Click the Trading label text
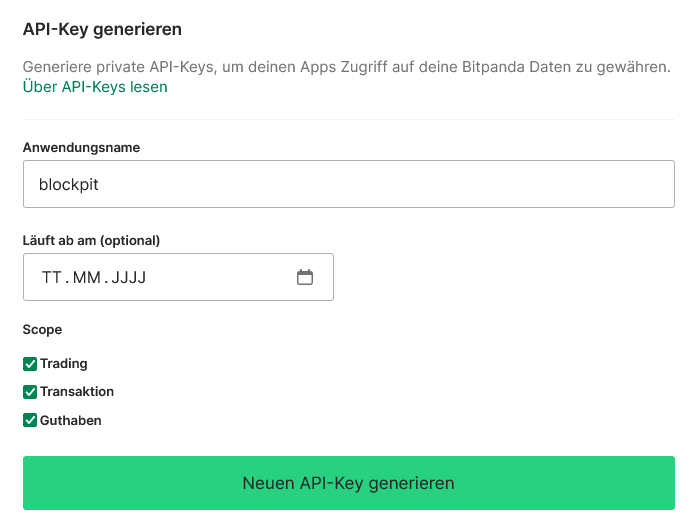700x530 pixels. [64, 364]
